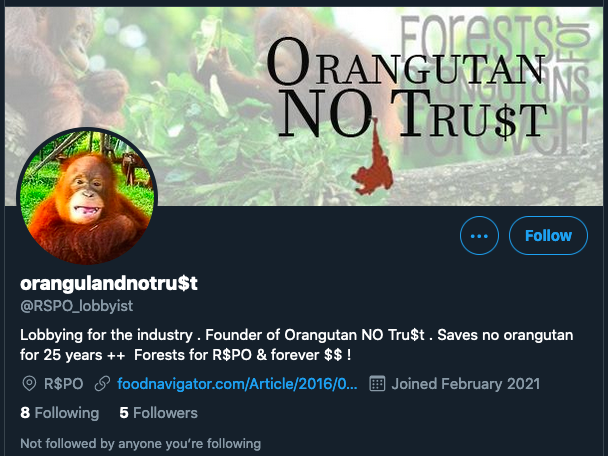Click the Joined February 2021 text
The width and height of the screenshot is (608, 456).
point(466,384)
